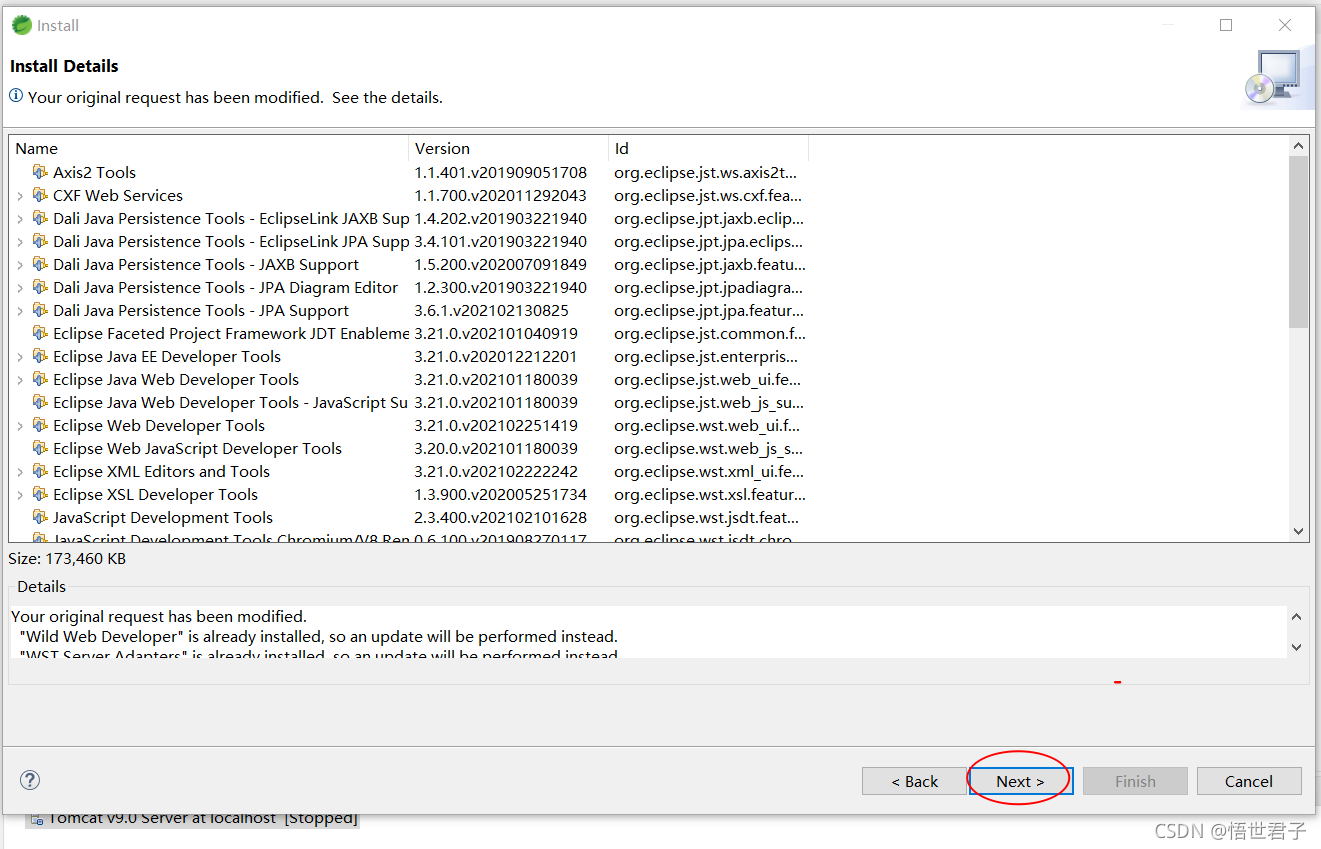Expand Eclipse Java EE Developer Tools node
This screenshot has width=1321, height=849.
point(20,356)
